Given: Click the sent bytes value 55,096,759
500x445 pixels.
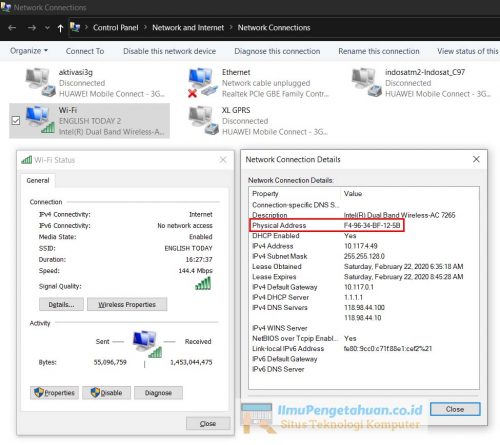Looking at the screenshot, I should pyautogui.click(x=110, y=362).
